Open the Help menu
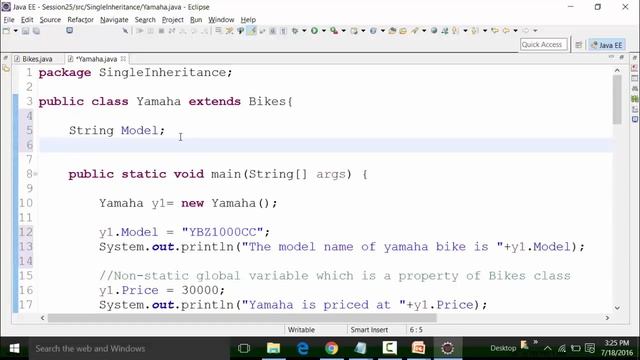Screen dimensions: 640x360 point(248,20)
